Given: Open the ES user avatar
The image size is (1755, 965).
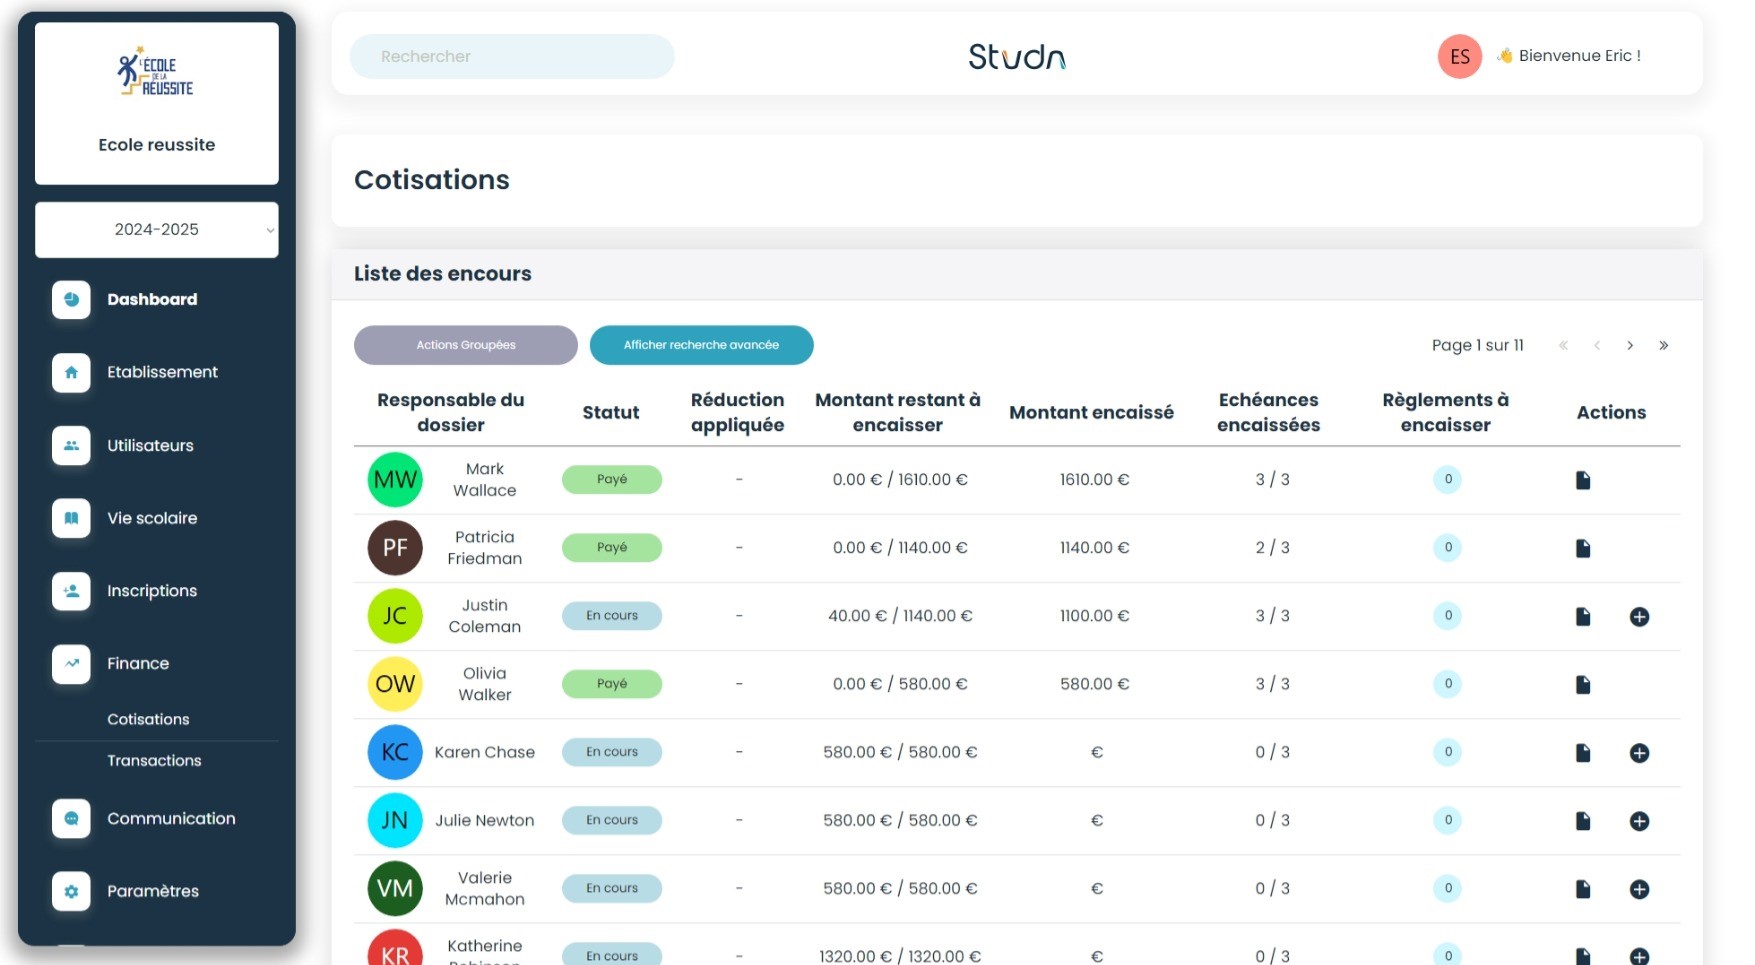Looking at the screenshot, I should coord(1459,57).
